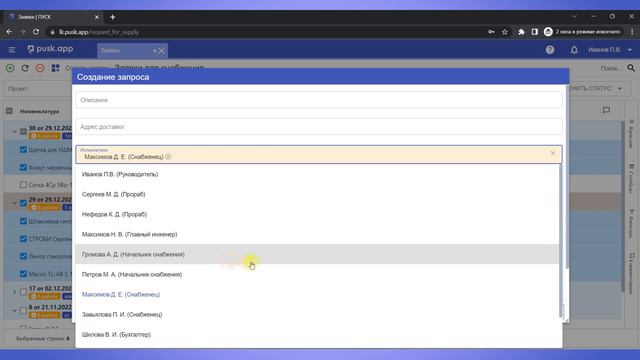Screen dimensions: 640x360
Task: Open the notifications bell
Action: 574,50
